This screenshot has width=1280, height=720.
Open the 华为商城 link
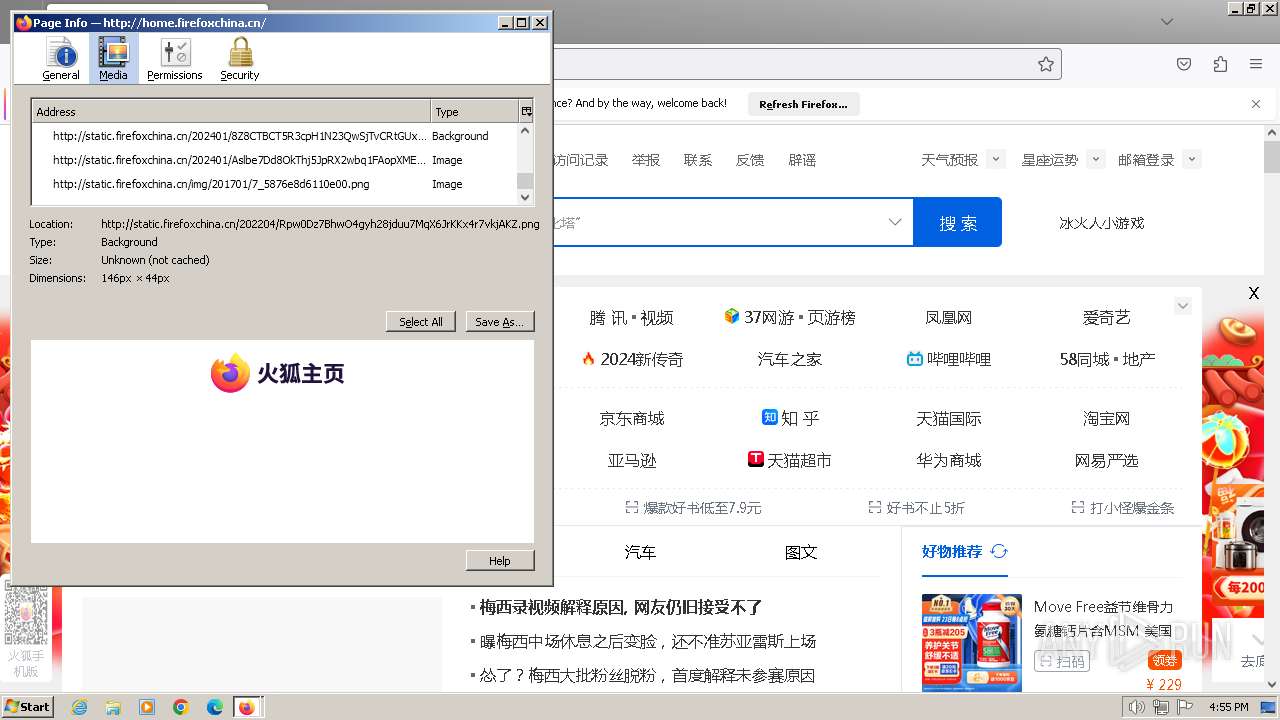tap(949, 461)
